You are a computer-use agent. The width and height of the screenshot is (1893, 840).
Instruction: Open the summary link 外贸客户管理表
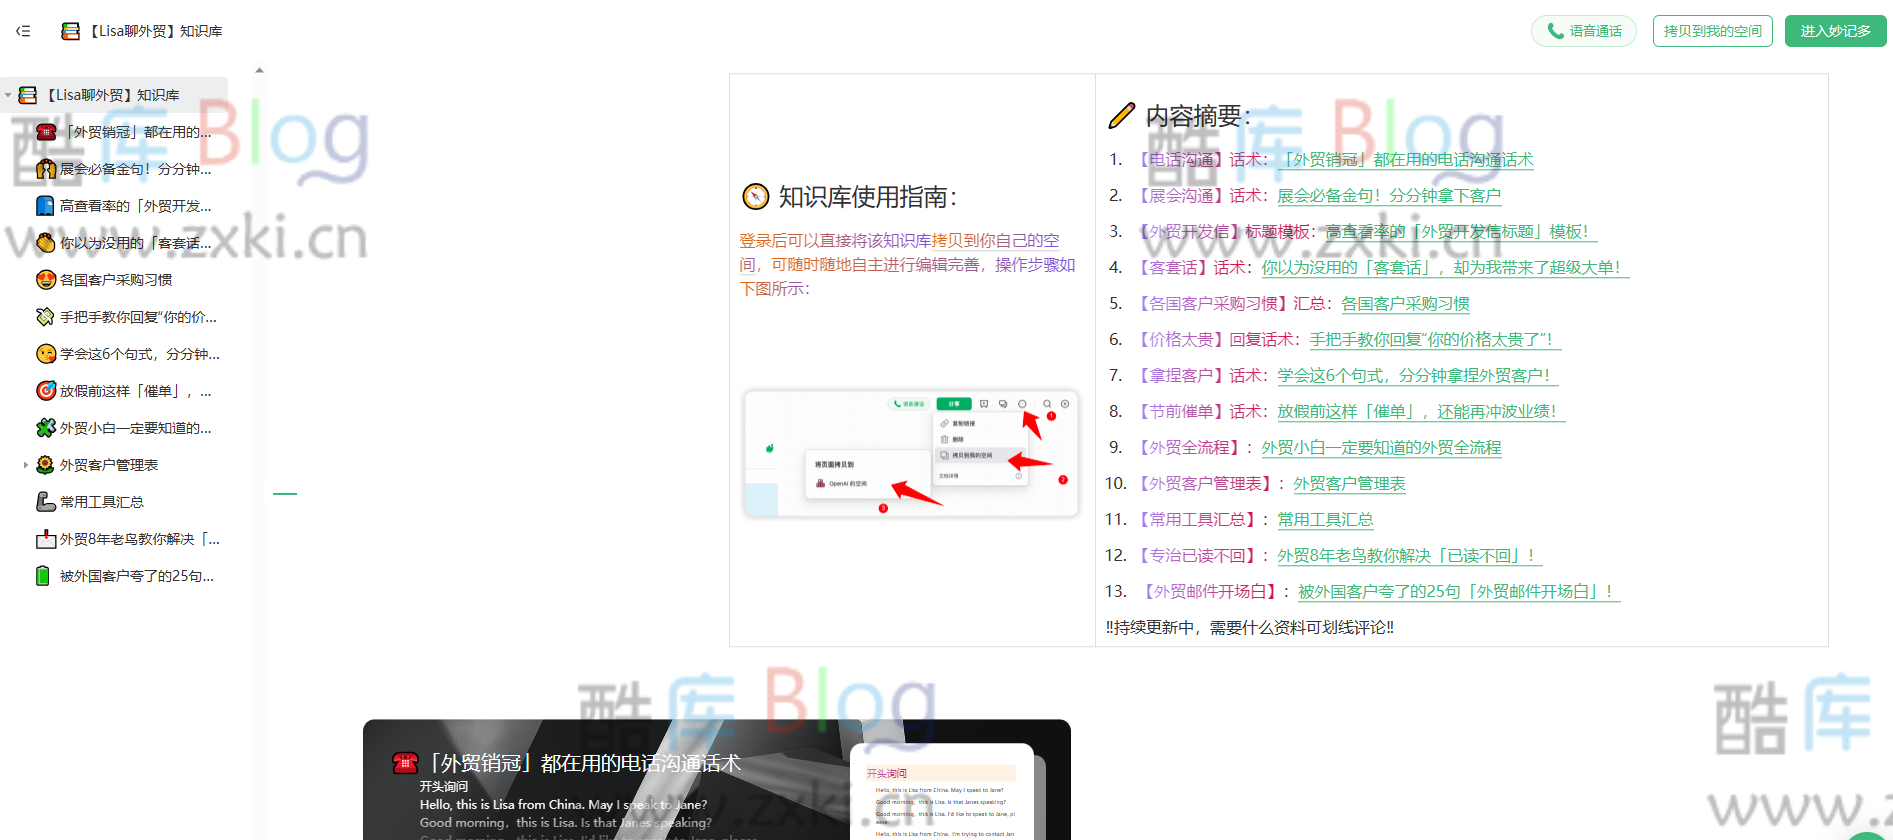click(x=1349, y=484)
